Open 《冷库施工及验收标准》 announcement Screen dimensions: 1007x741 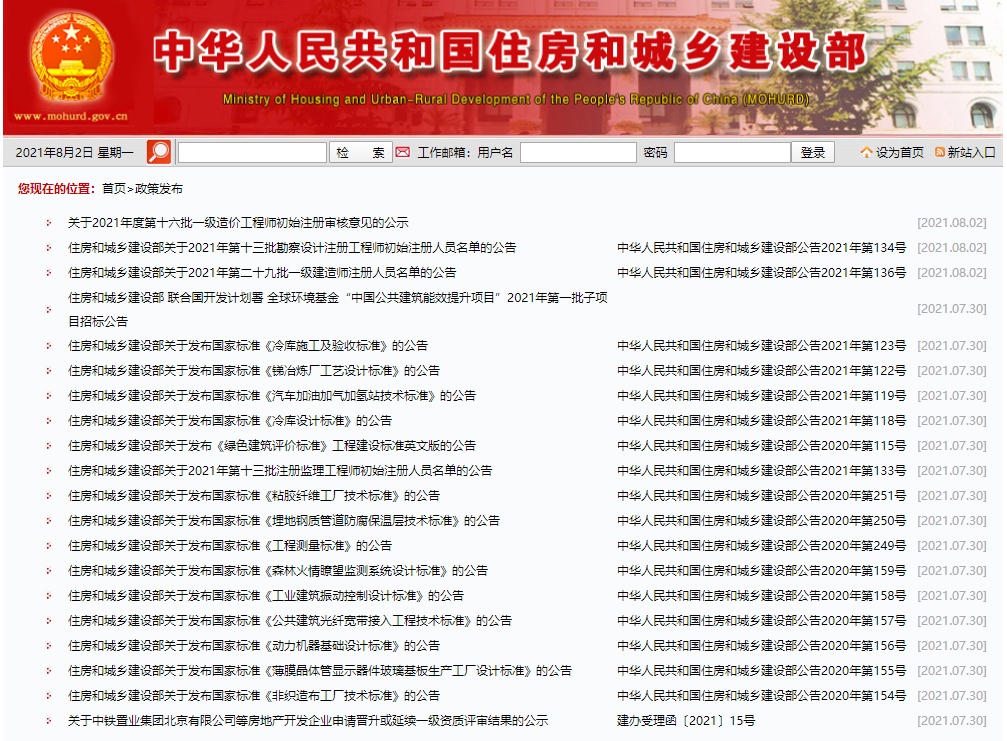(248, 346)
